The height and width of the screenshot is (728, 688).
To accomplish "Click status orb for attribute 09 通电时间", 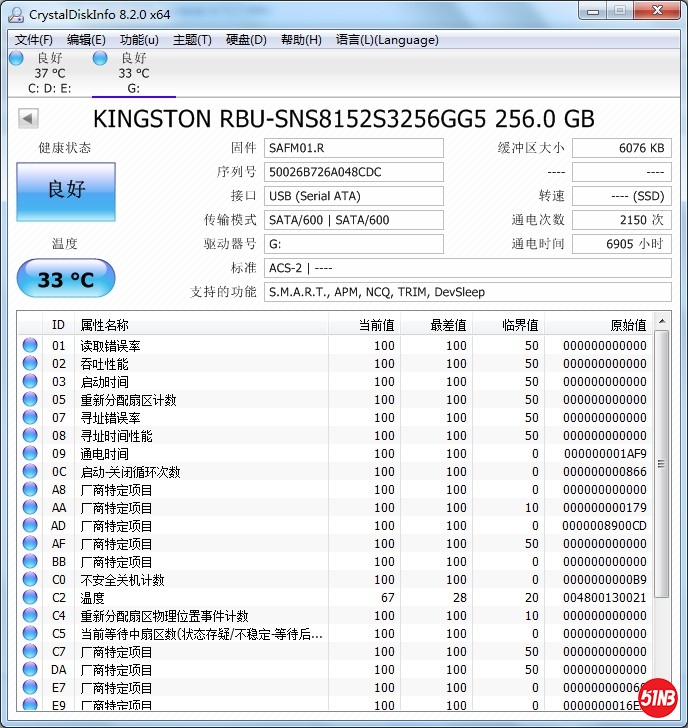I will (30, 454).
